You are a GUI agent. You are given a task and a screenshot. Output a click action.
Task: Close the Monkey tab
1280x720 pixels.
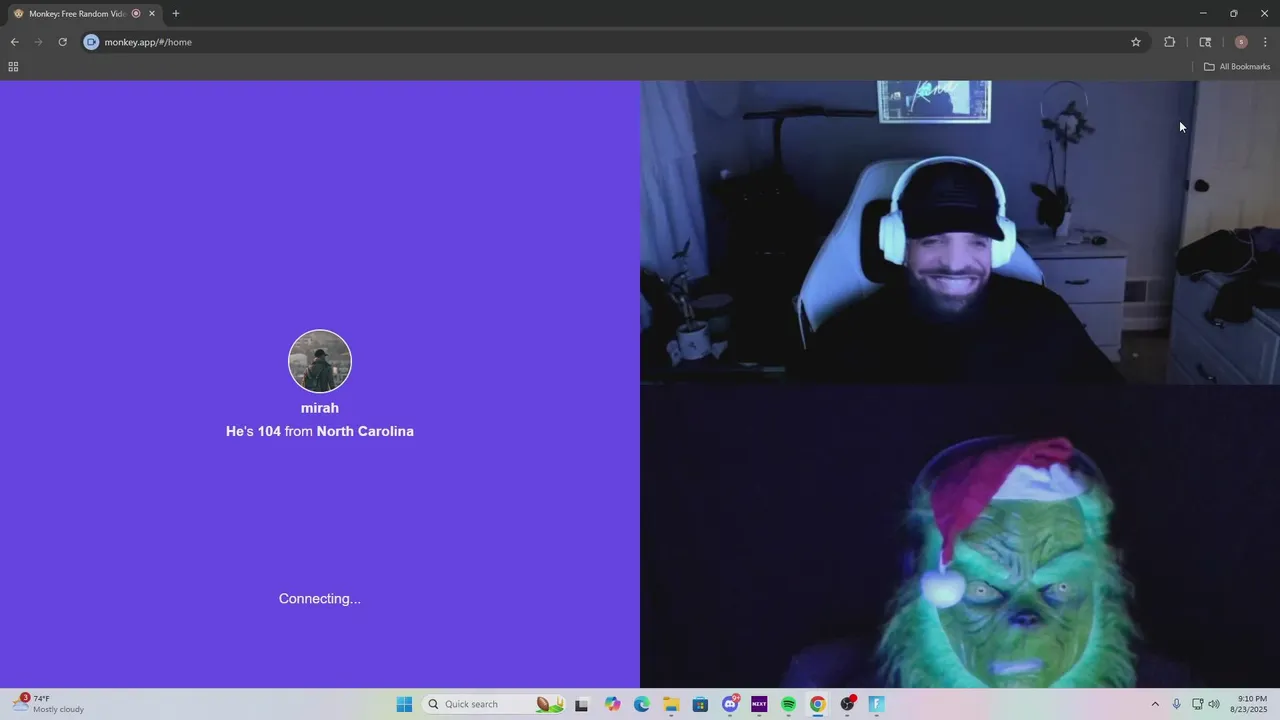click(x=152, y=14)
